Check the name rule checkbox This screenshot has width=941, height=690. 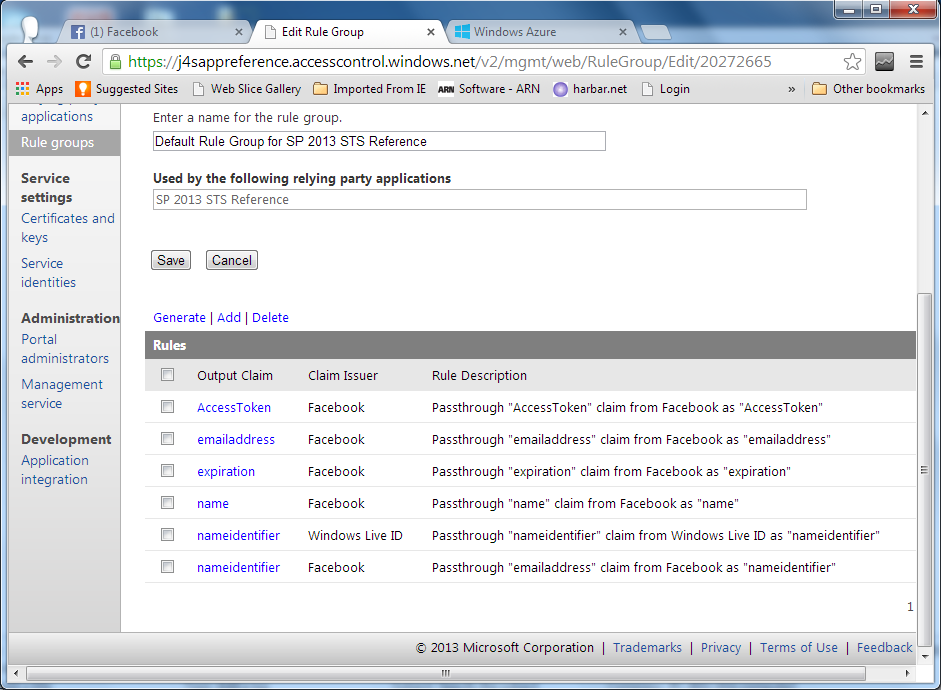(x=167, y=502)
